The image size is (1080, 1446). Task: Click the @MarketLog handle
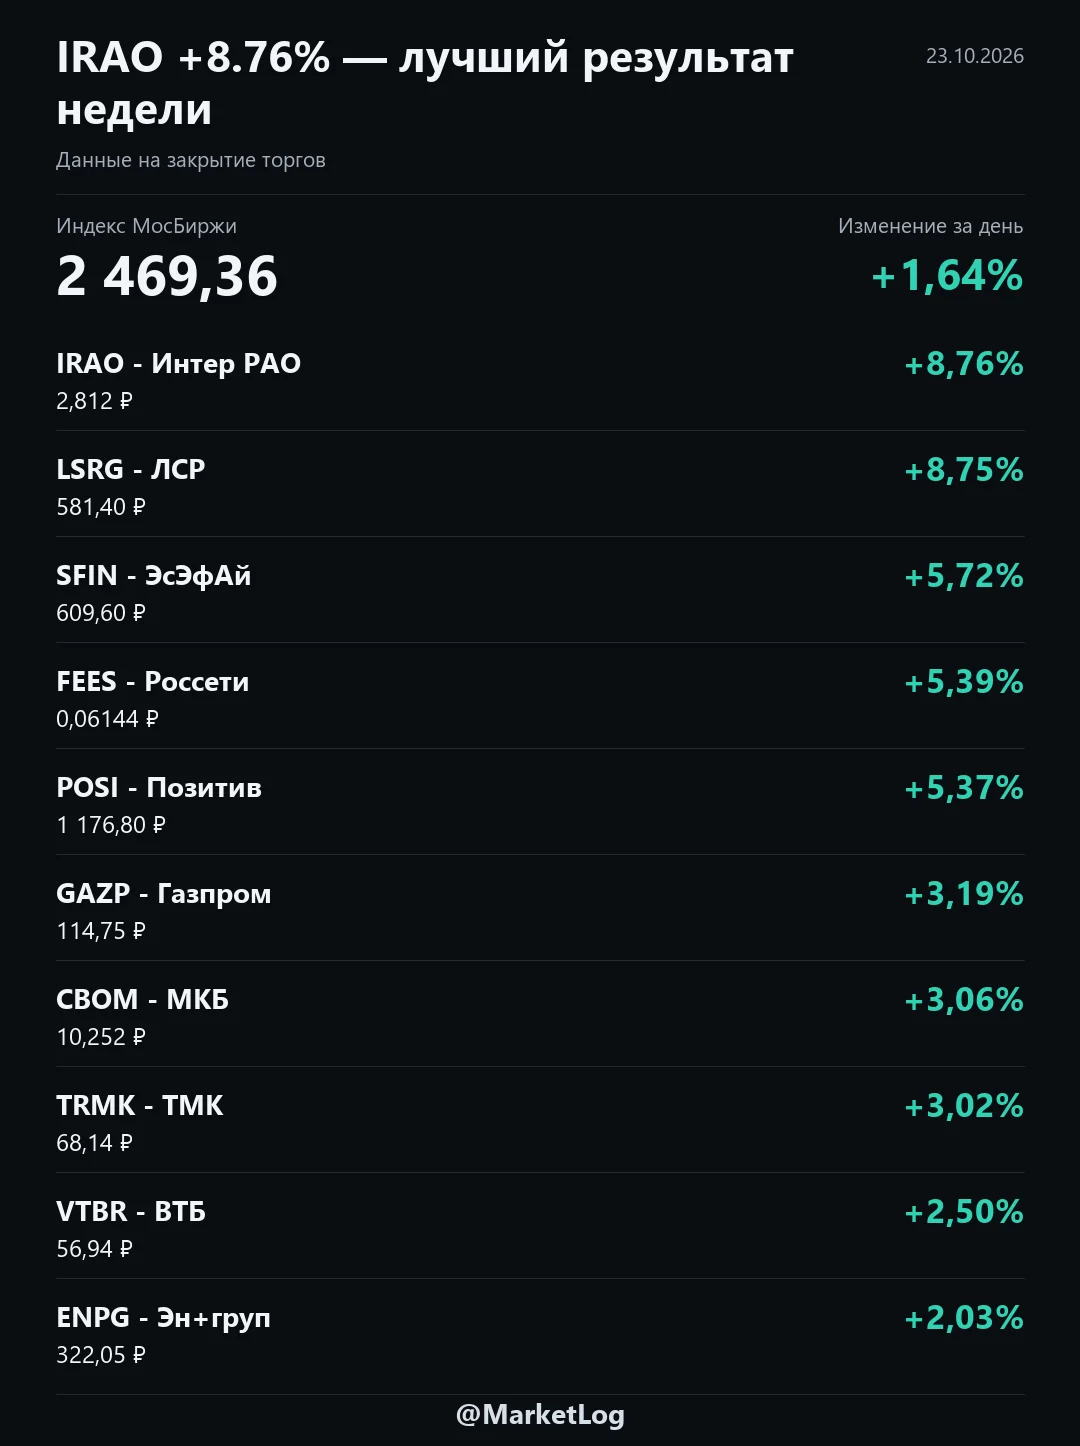click(540, 1414)
